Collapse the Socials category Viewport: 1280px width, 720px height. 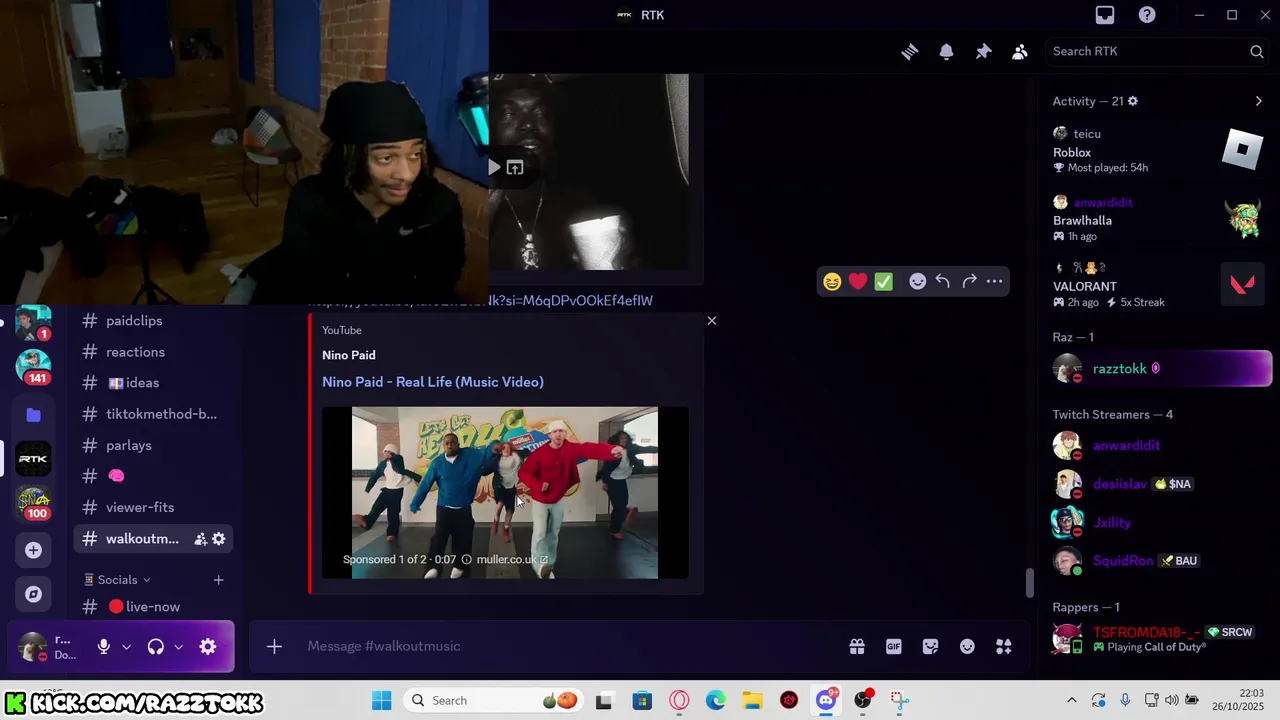(x=117, y=580)
